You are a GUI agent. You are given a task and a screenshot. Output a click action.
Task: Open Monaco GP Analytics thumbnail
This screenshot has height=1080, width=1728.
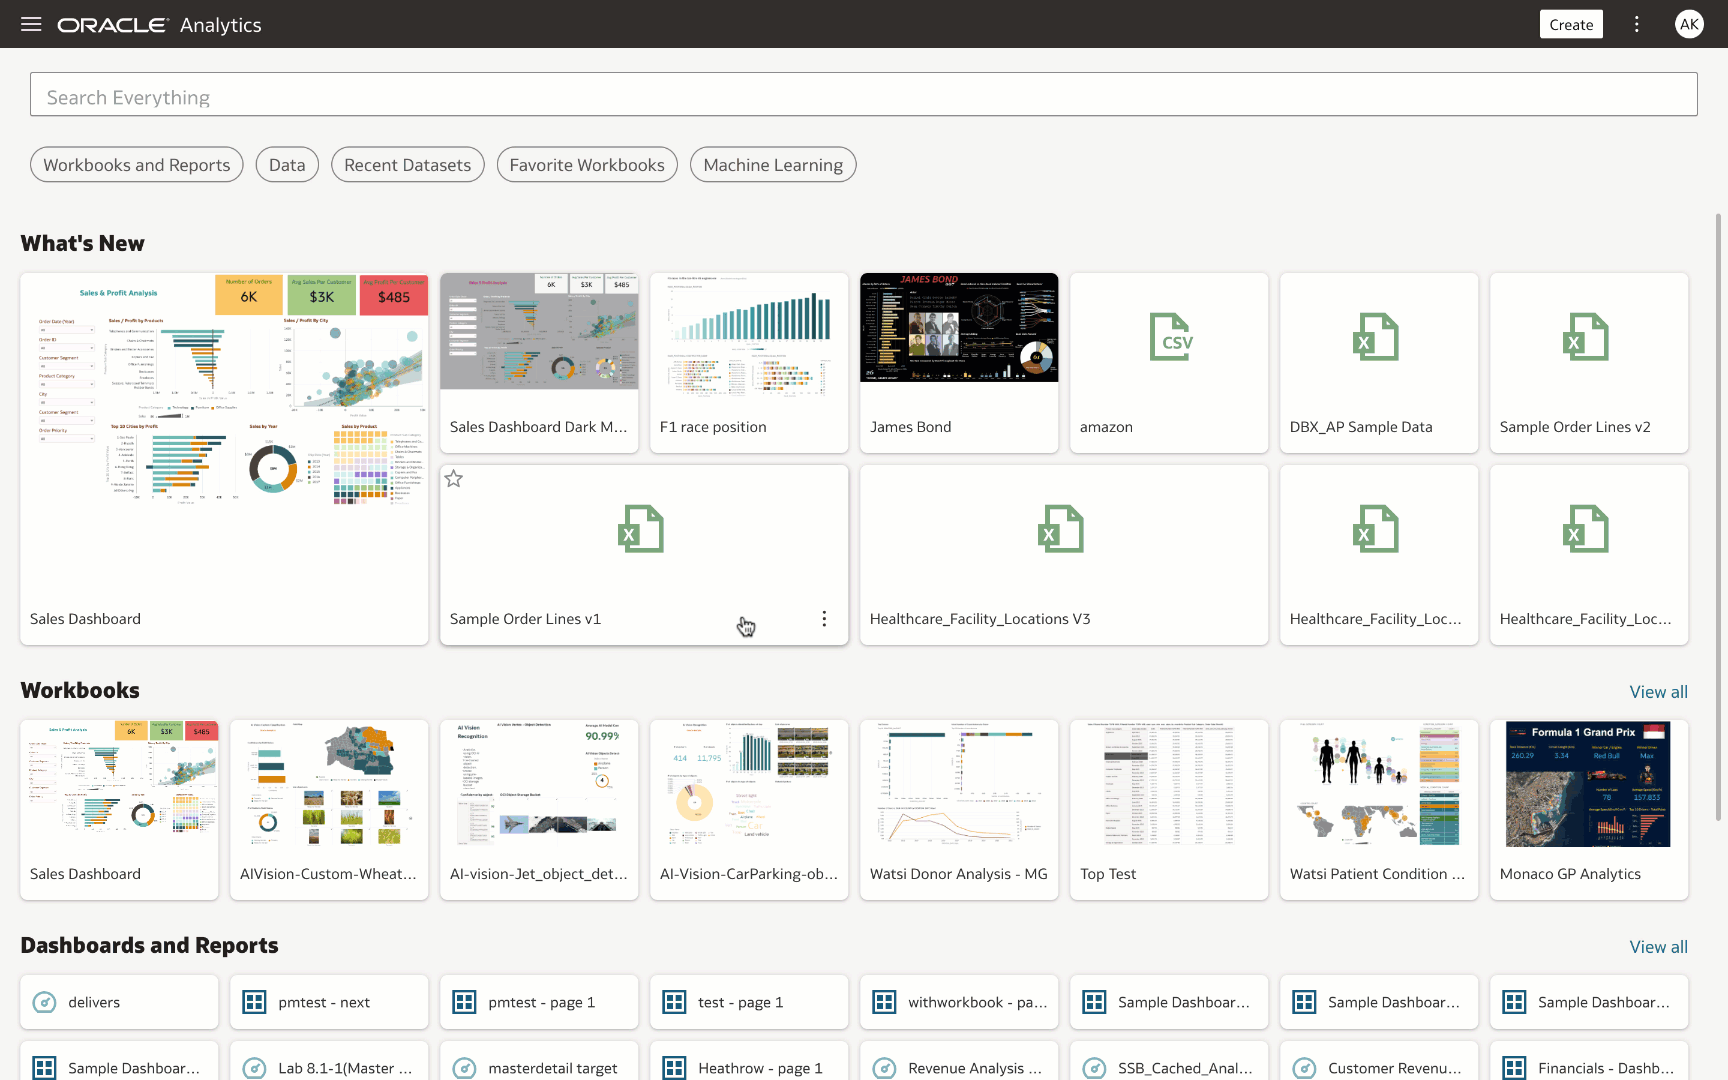pos(1589,785)
